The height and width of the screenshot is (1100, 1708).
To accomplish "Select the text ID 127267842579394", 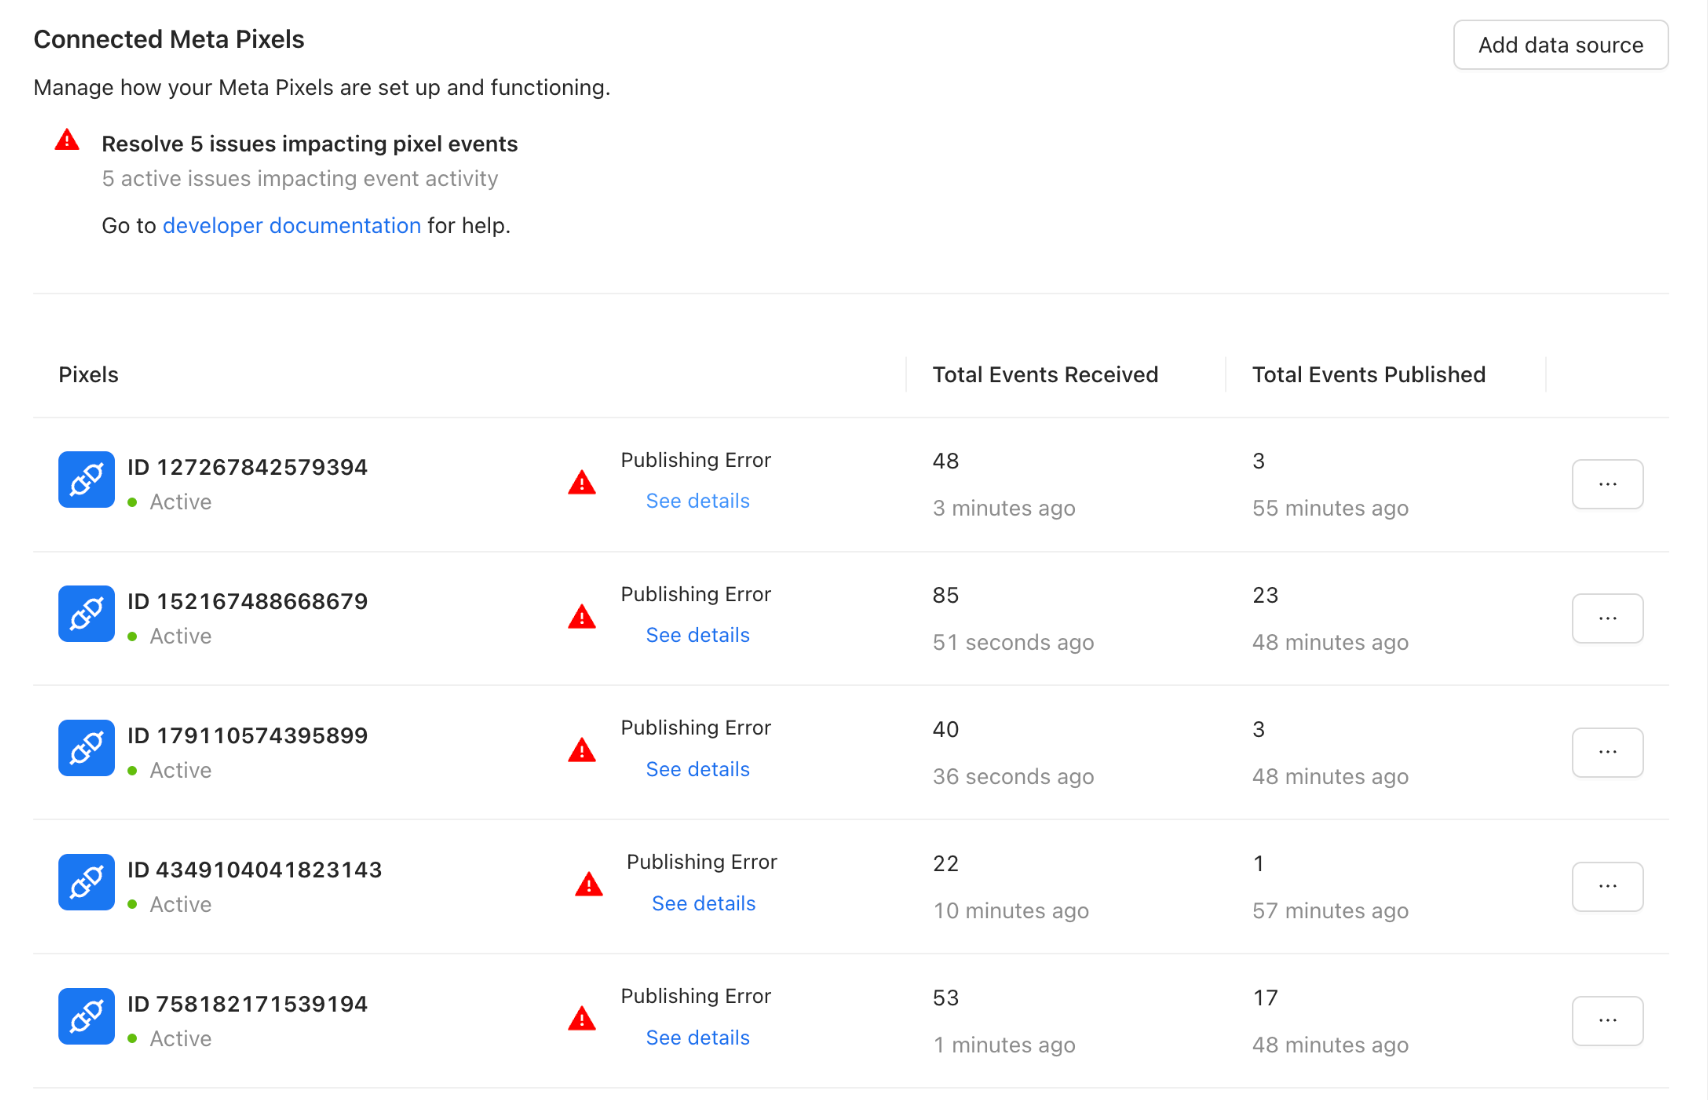I will (x=247, y=467).
